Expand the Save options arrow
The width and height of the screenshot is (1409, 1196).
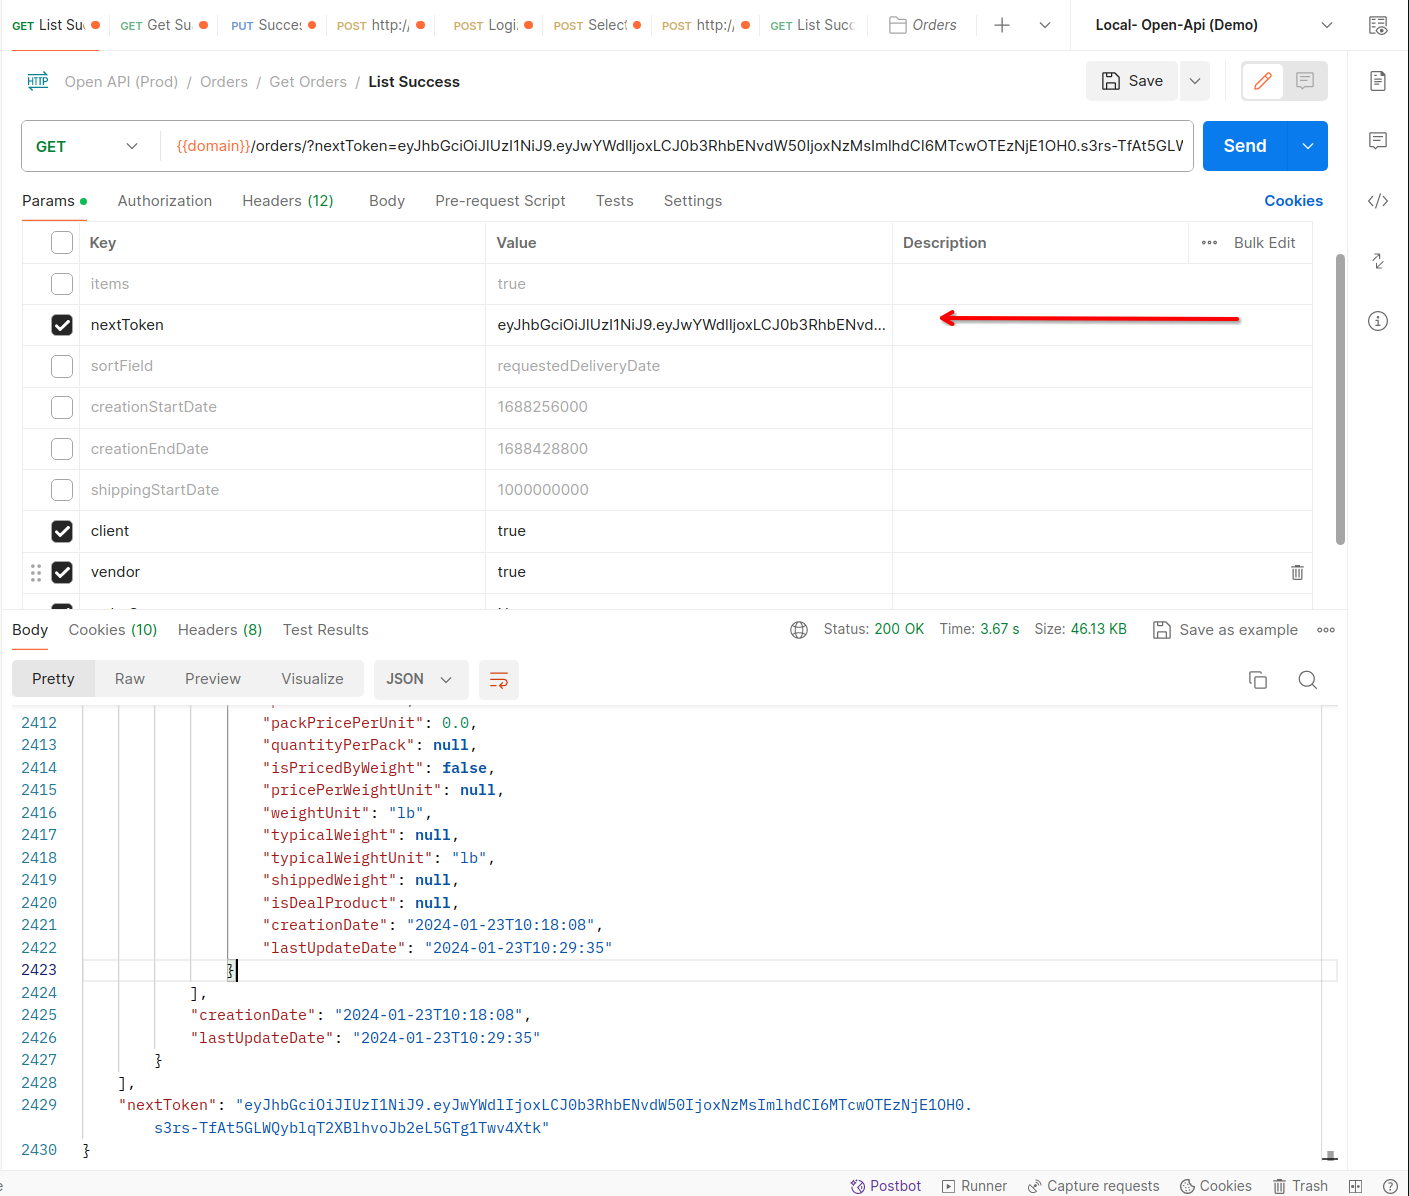[1195, 81]
